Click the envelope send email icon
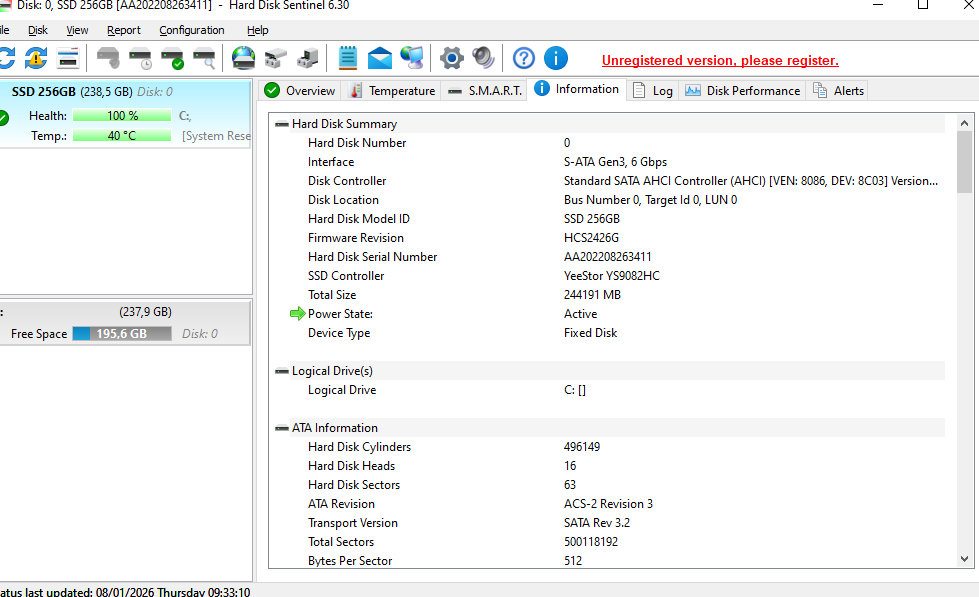979x597 pixels. [380, 58]
